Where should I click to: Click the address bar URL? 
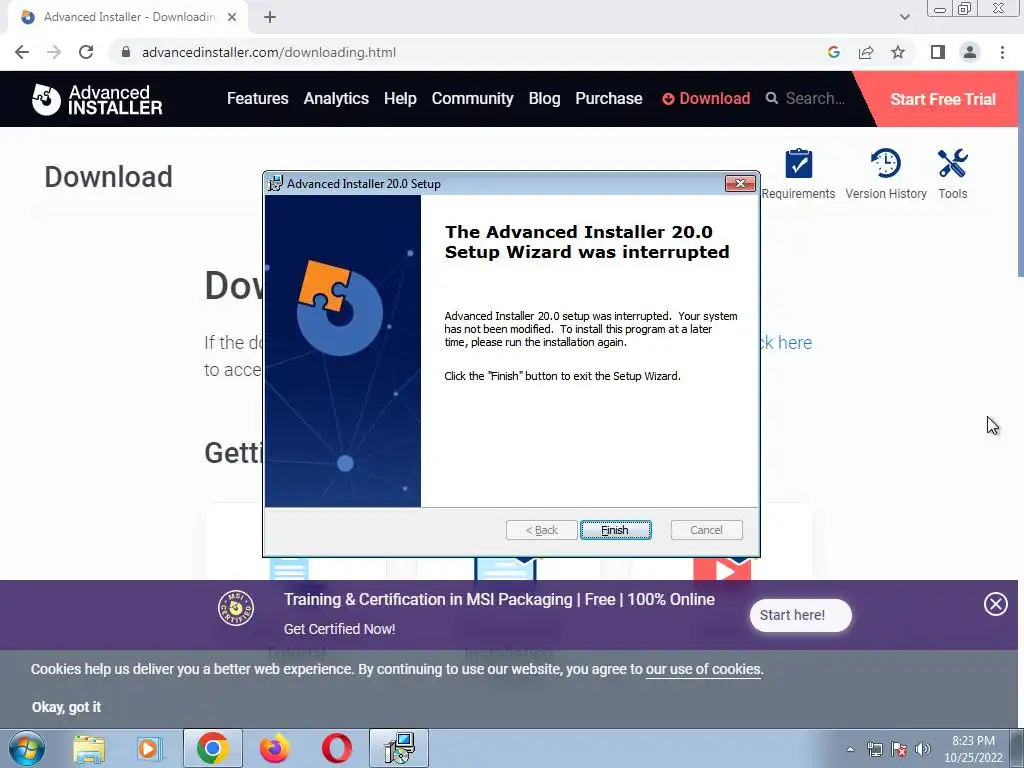[268, 52]
